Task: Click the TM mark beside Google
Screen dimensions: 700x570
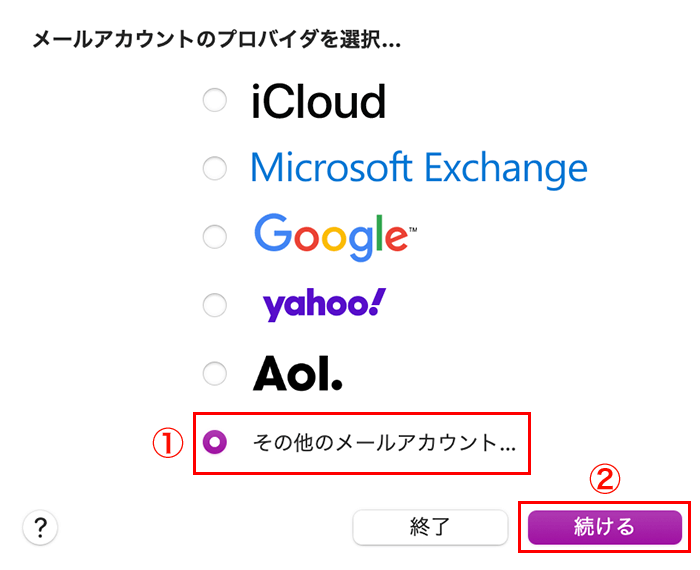Action: pyautogui.click(x=413, y=230)
